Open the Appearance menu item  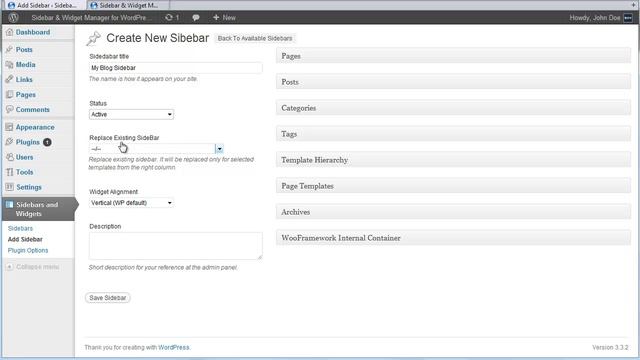(35, 127)
